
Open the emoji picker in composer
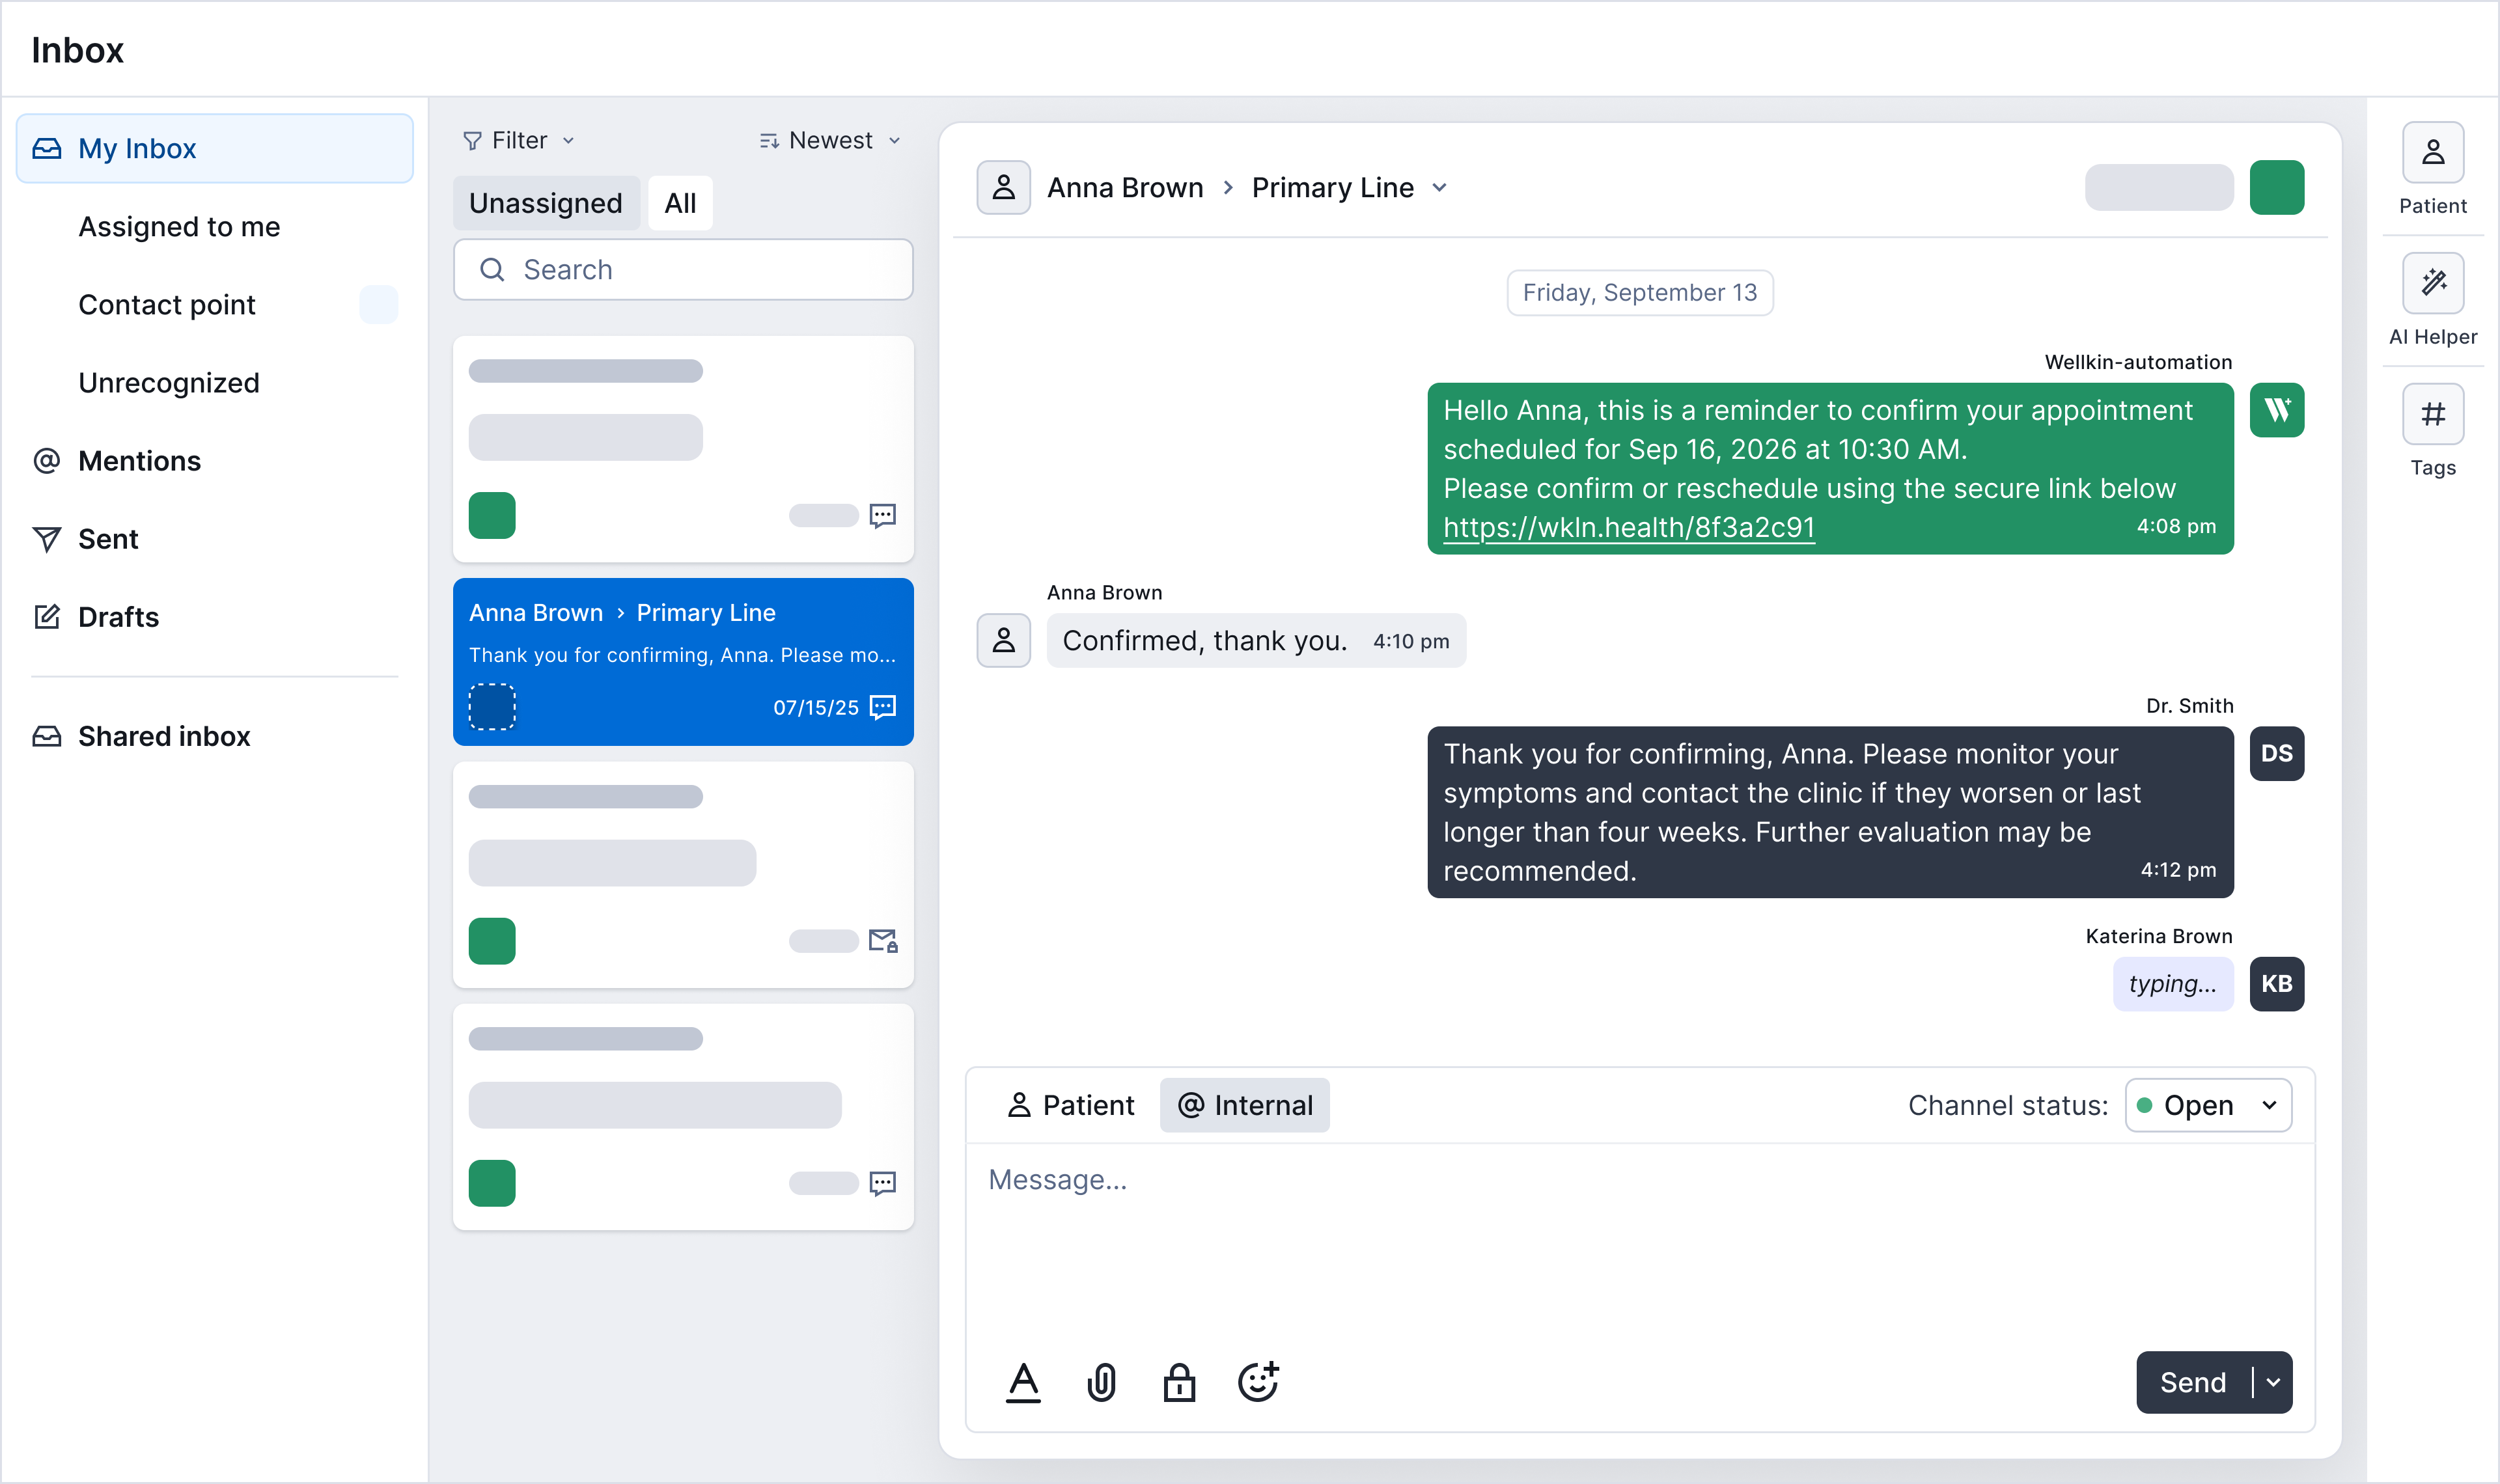(1258, 1383)
